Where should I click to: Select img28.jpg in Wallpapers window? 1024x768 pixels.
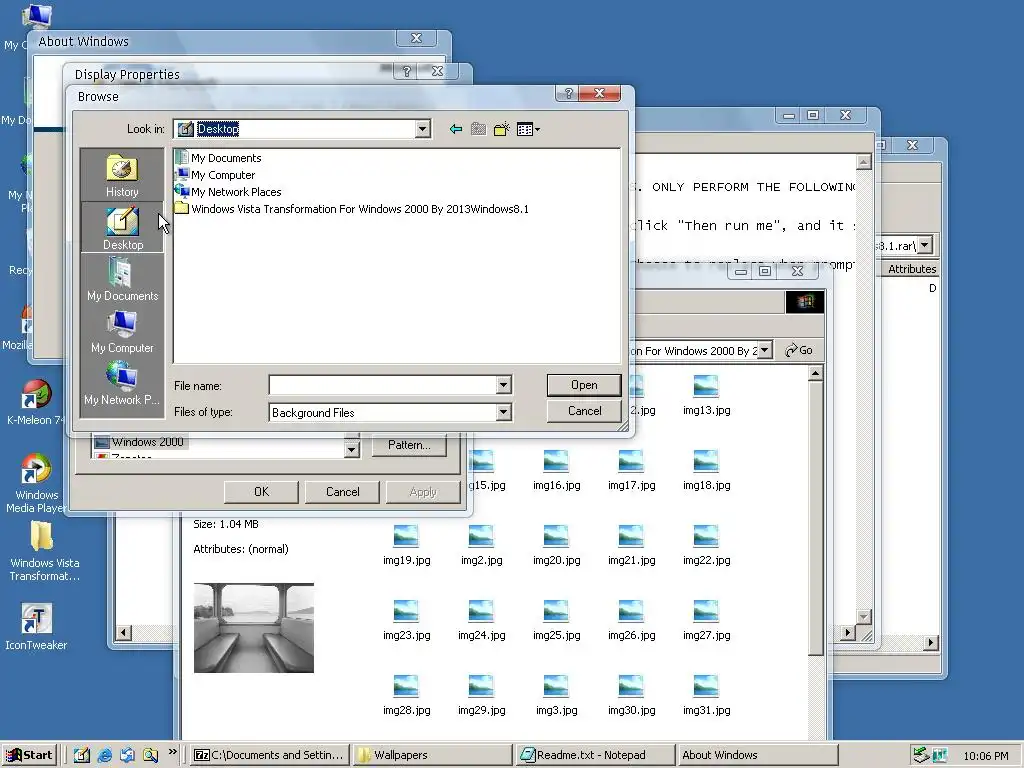[406, 695]
